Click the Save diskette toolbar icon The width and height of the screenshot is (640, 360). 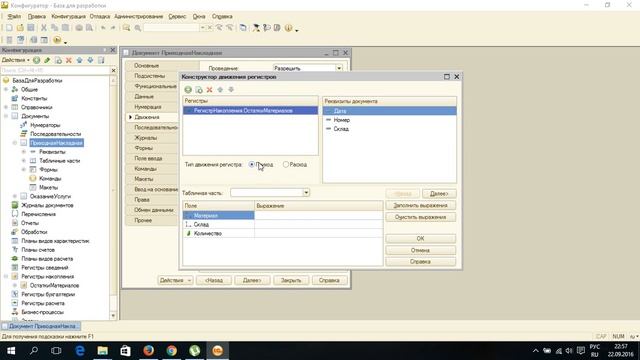31,28
